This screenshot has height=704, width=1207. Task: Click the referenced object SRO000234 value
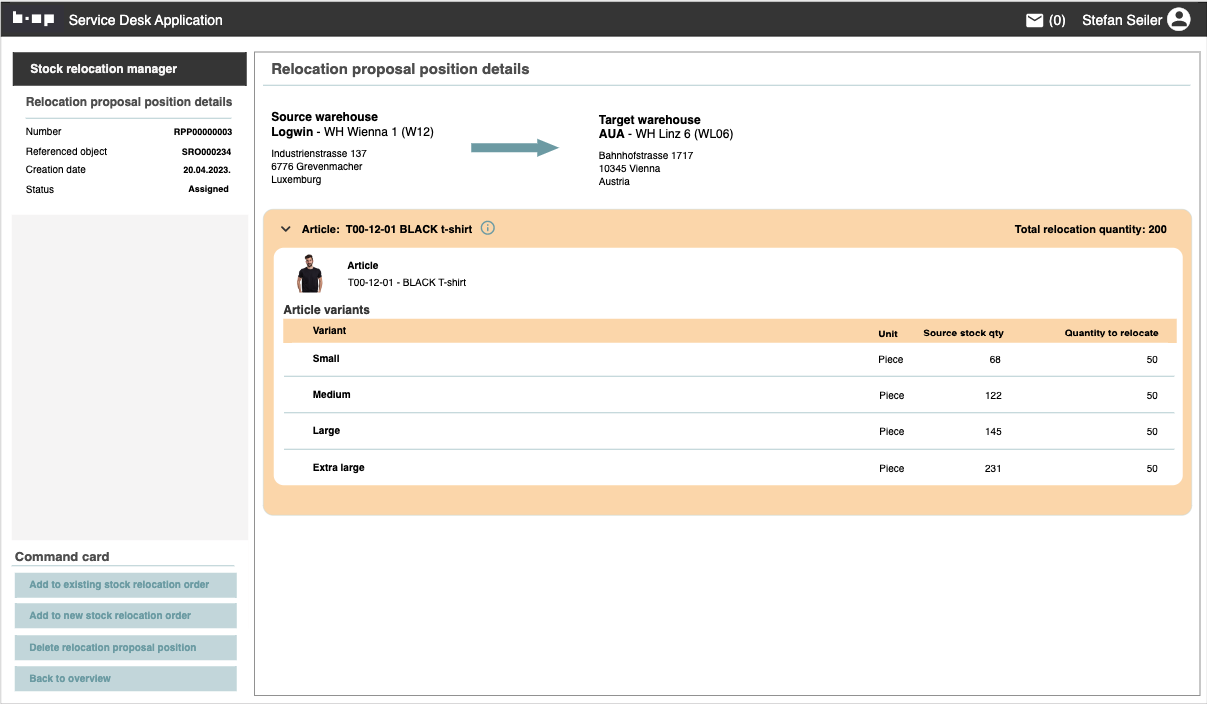(x=206, y=152)
